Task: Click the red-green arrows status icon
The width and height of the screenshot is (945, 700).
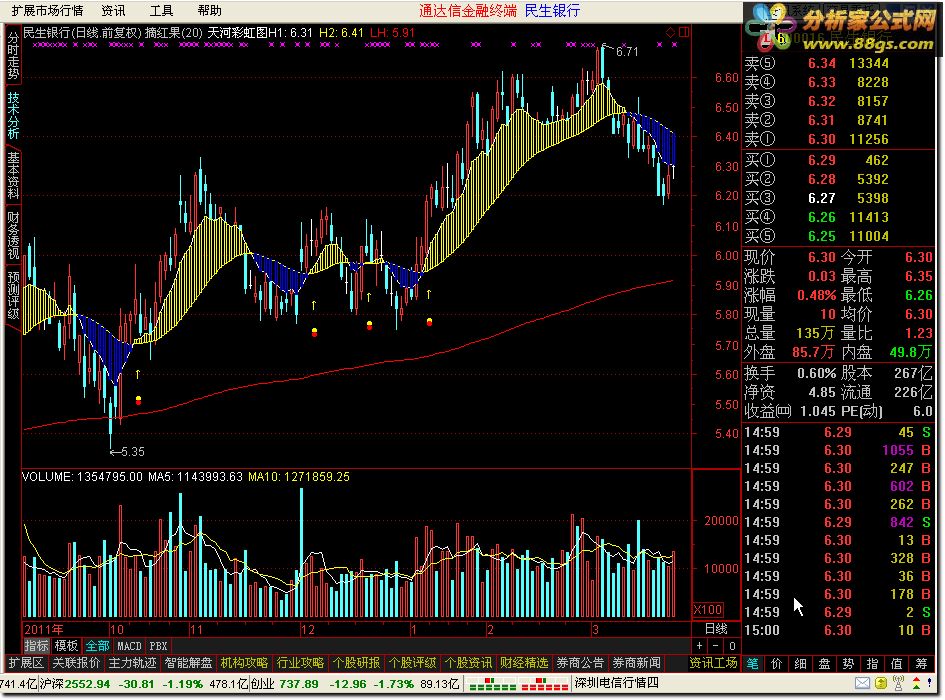Action: point(916,683)
